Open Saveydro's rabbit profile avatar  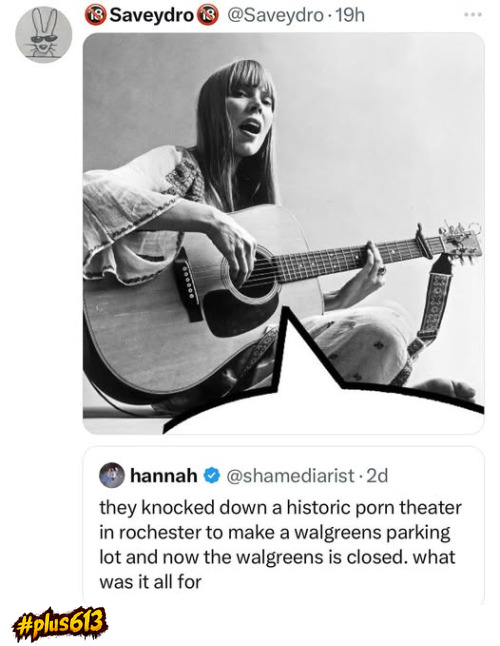44,35
